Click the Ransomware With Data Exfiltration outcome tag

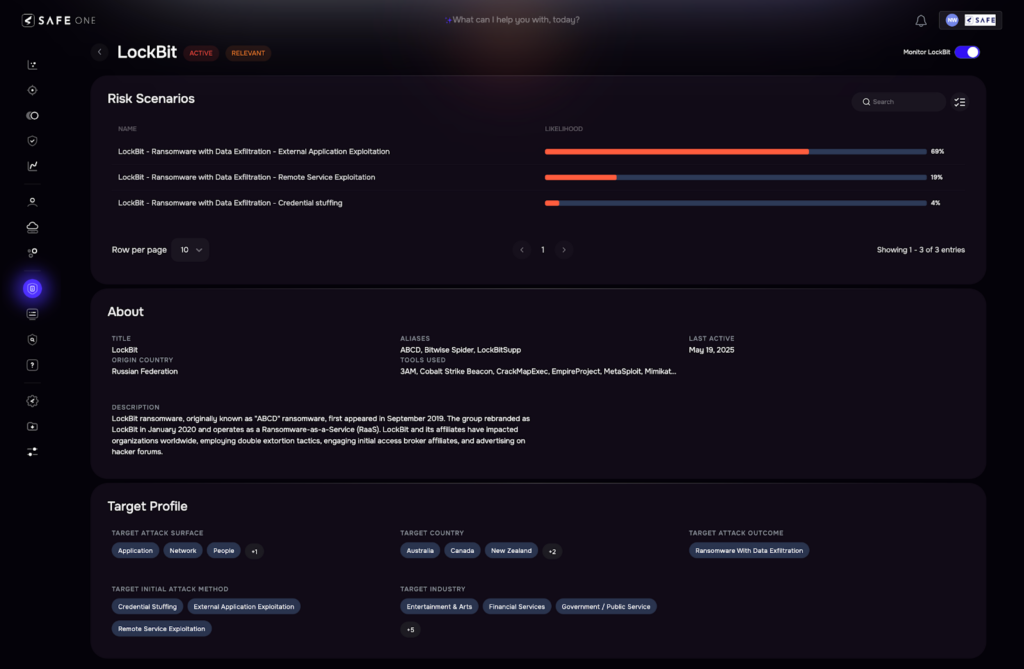coord(749,551)
